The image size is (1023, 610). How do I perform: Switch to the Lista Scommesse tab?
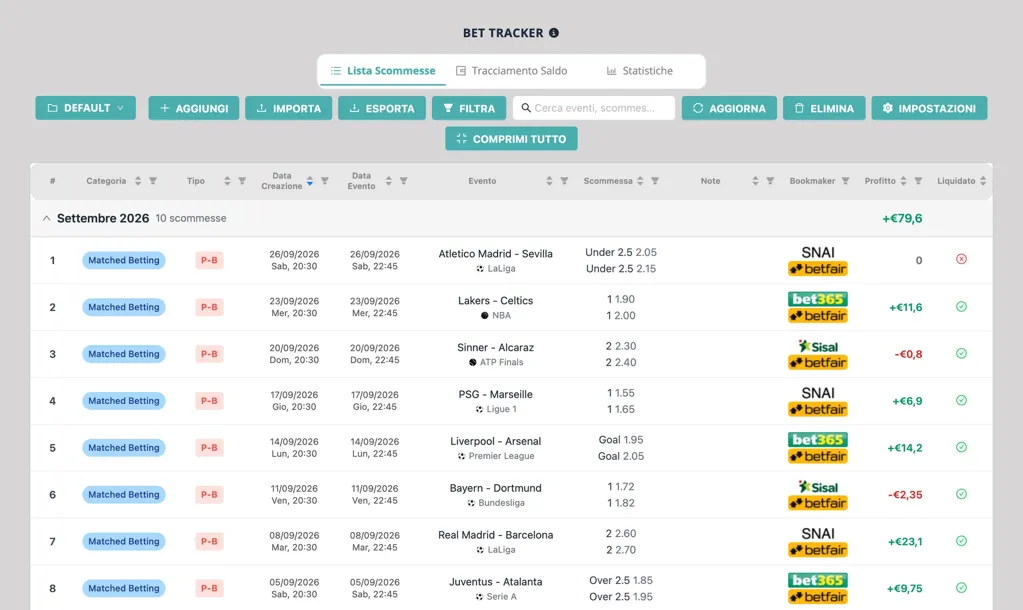383,70
